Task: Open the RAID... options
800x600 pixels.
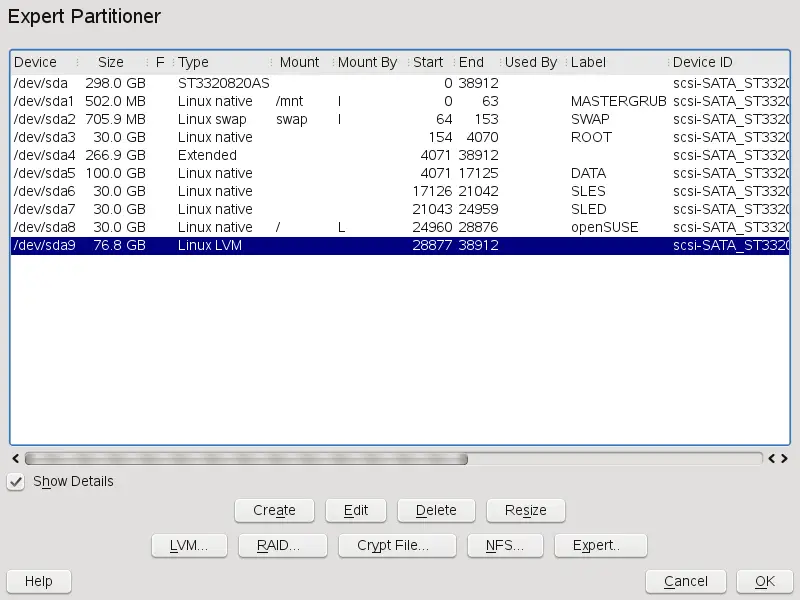Action: click(277, 546)
